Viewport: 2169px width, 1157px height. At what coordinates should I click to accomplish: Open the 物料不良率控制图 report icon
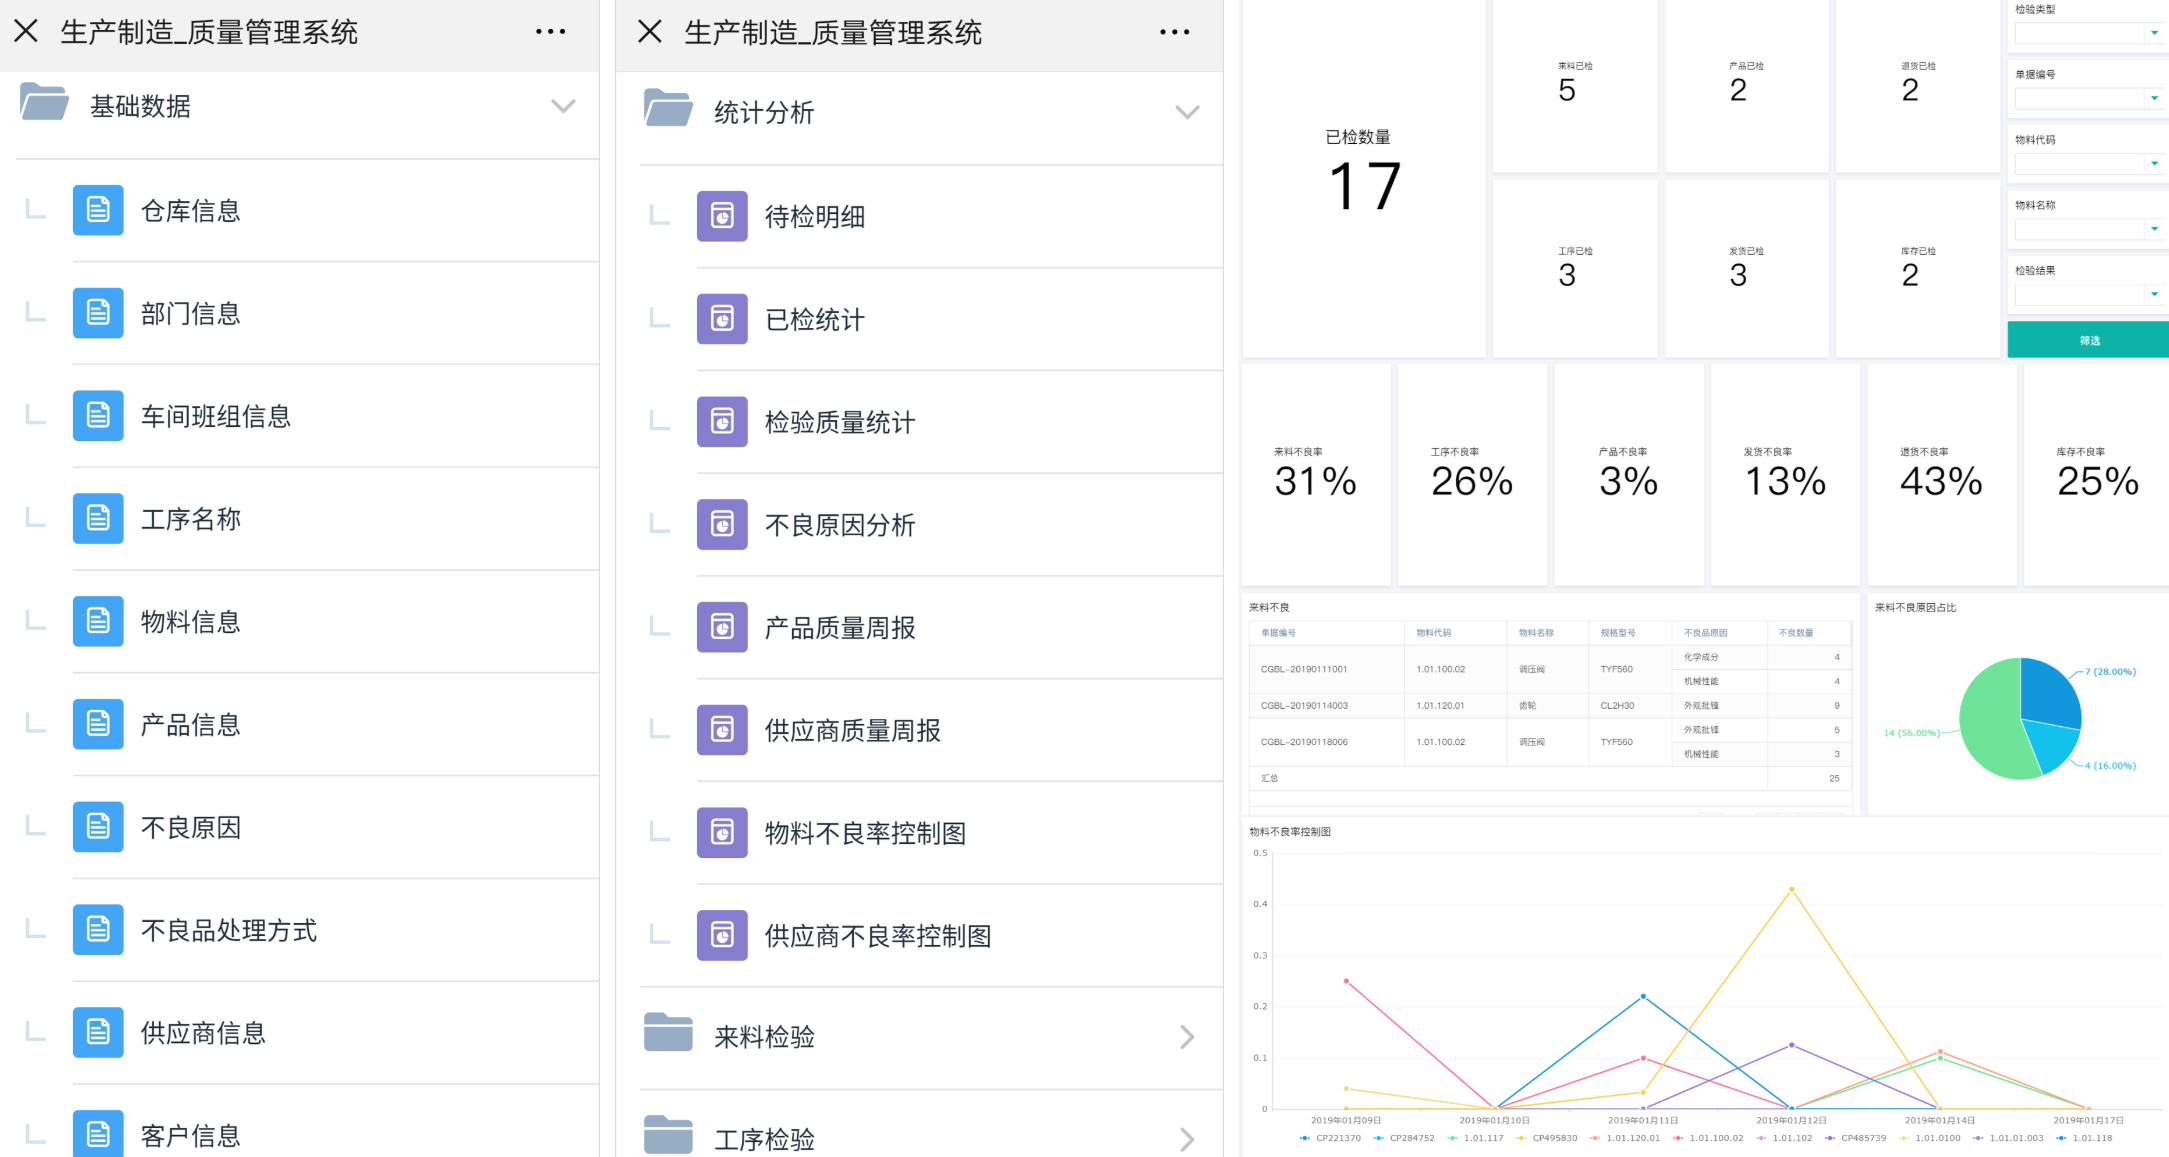(x=722, y=833)
